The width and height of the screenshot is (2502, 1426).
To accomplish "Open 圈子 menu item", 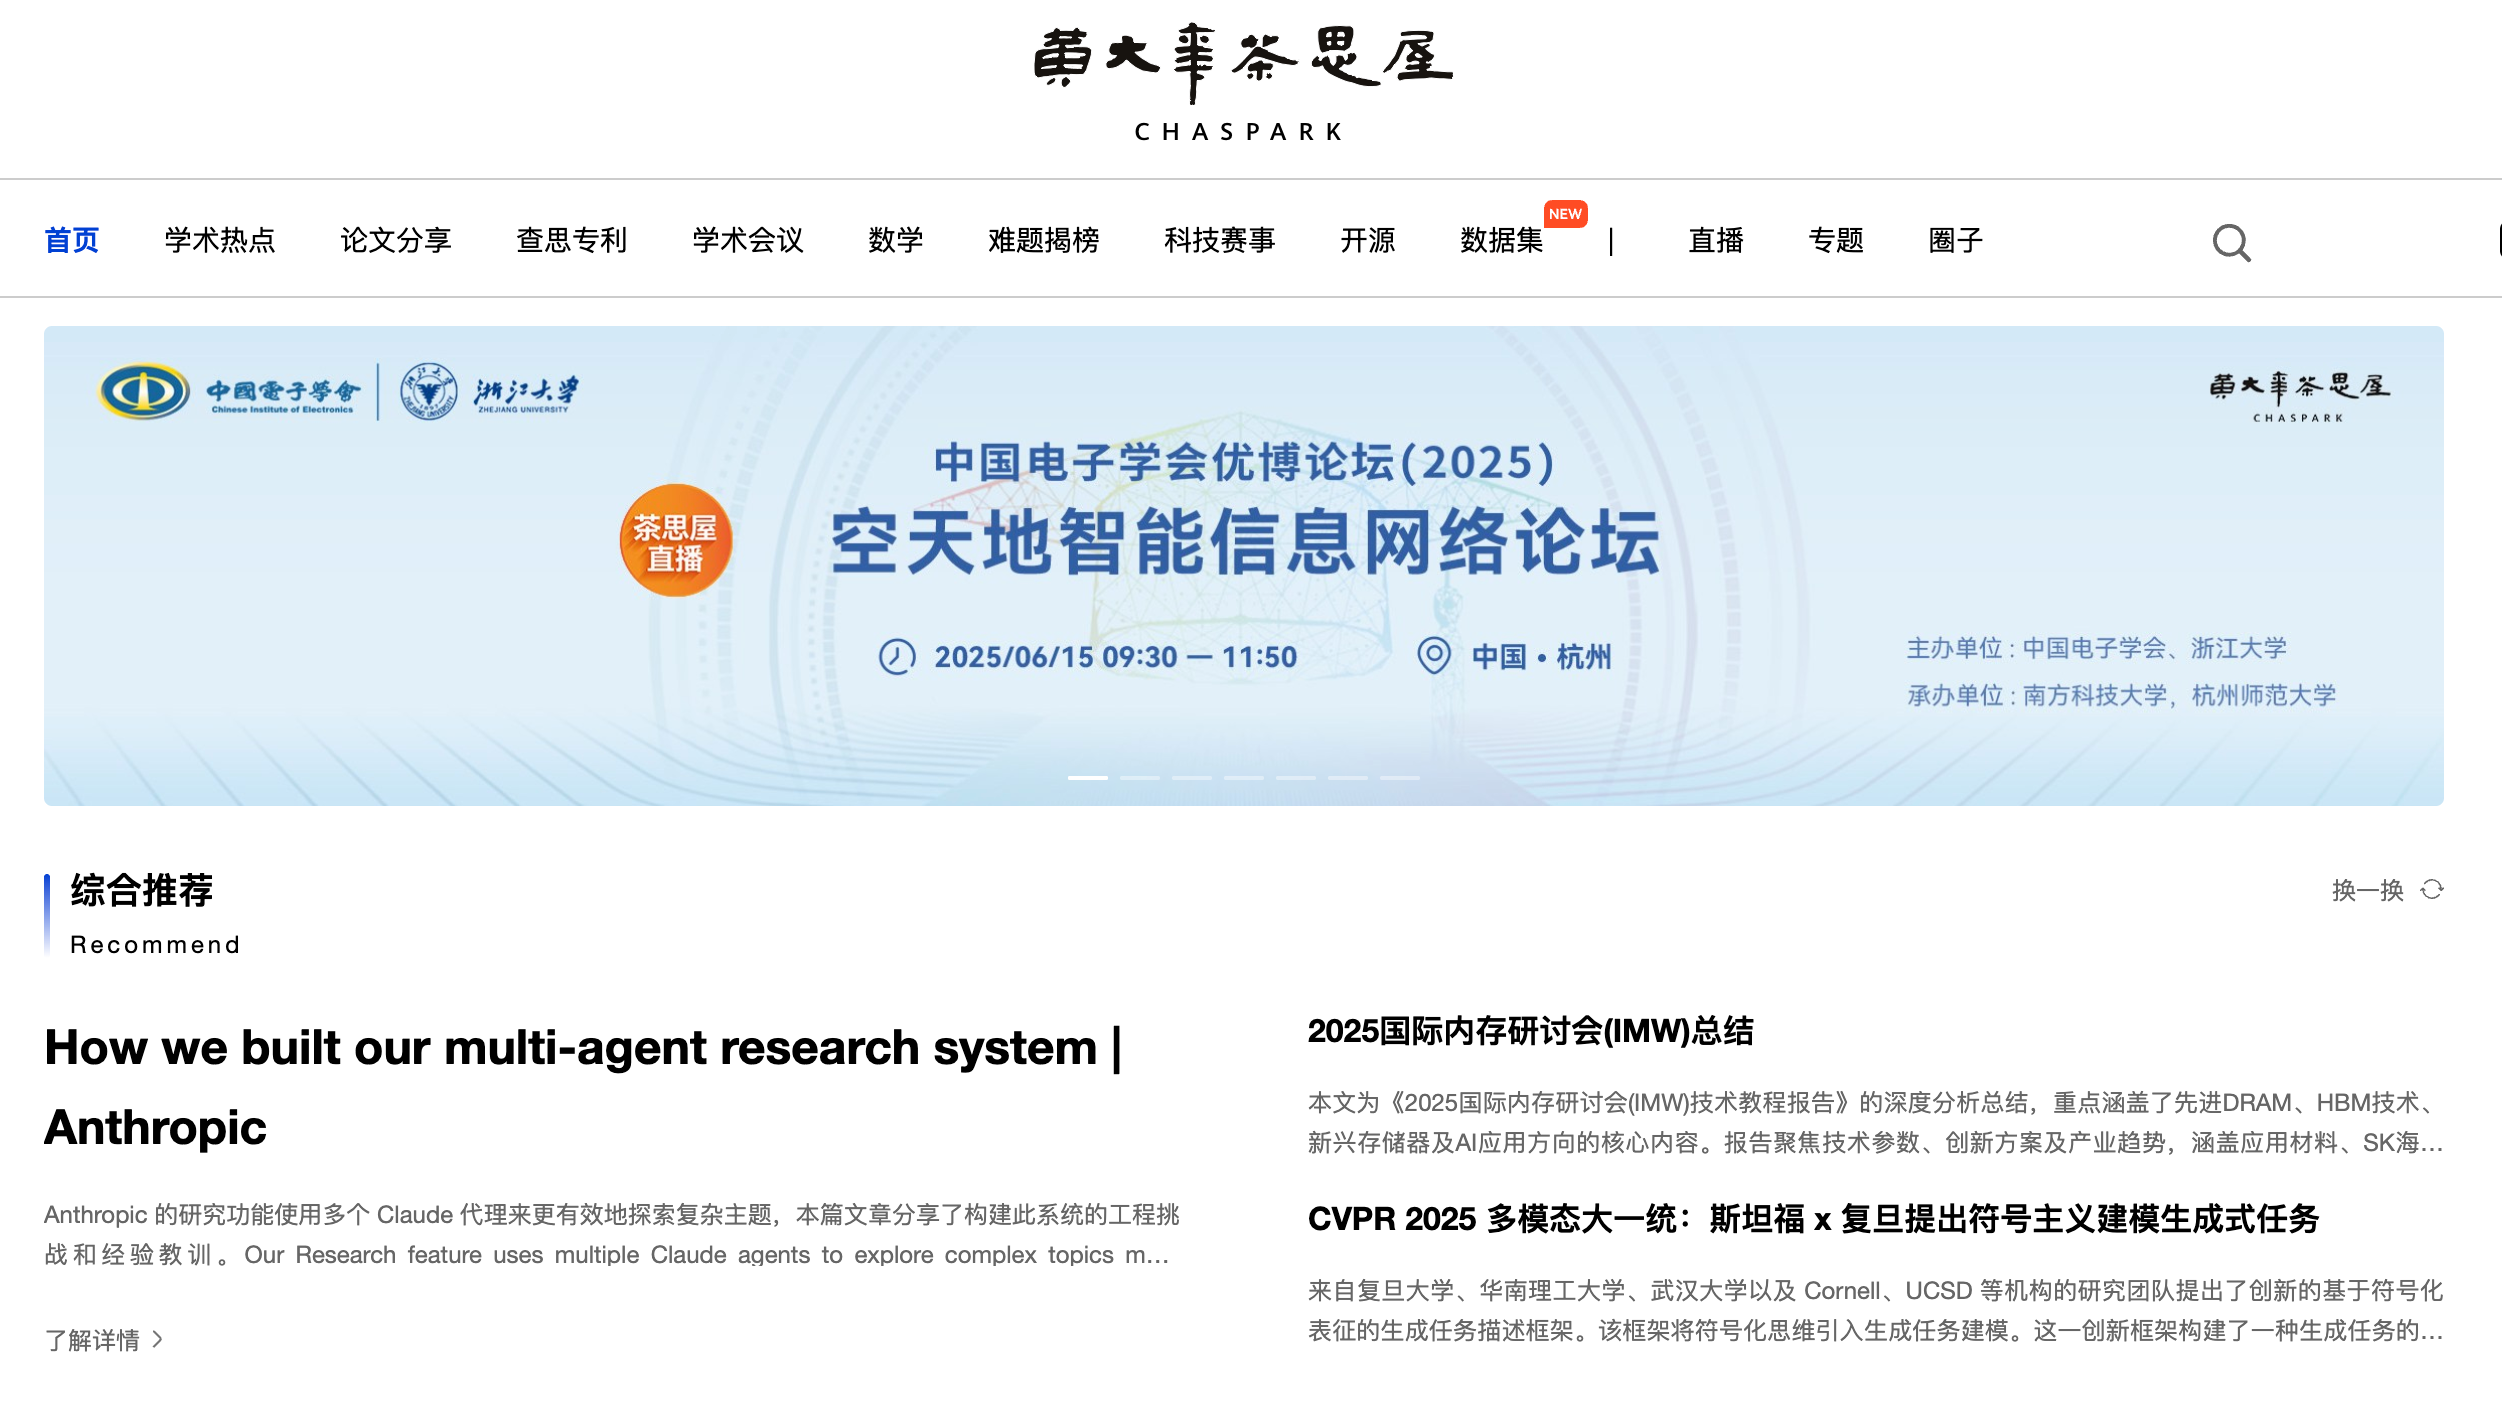I will [x=1956, y=241].
